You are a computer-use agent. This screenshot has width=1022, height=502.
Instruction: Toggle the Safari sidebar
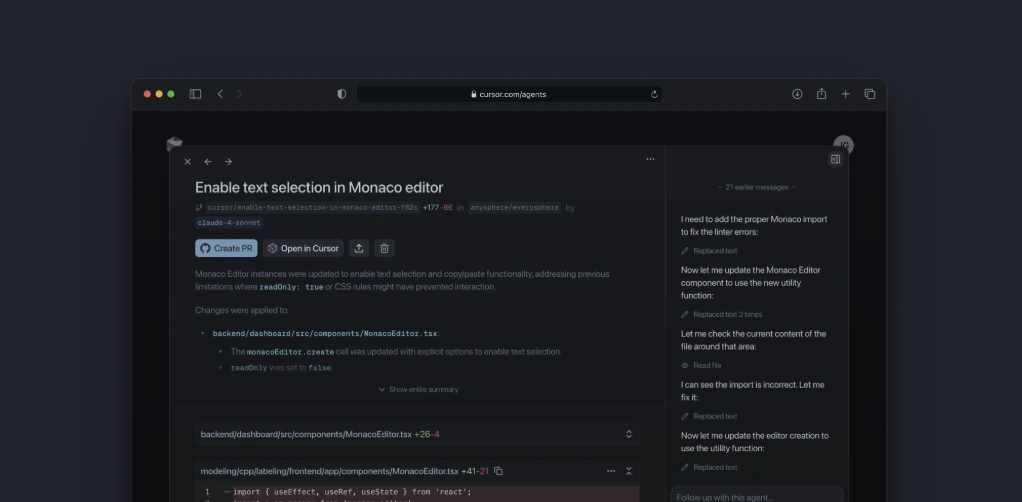195,94
